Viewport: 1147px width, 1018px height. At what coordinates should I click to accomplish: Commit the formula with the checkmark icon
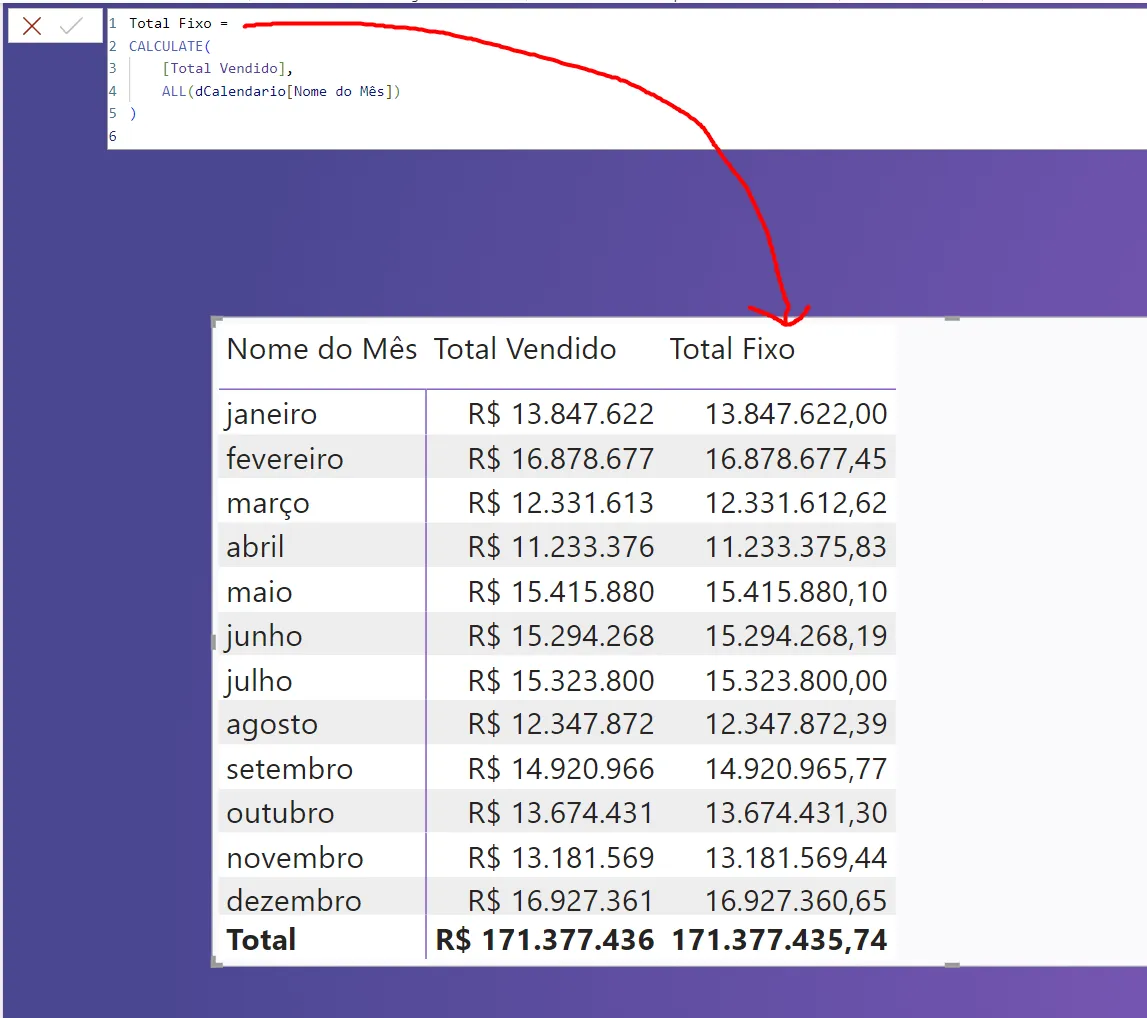[x=71, y=27]
